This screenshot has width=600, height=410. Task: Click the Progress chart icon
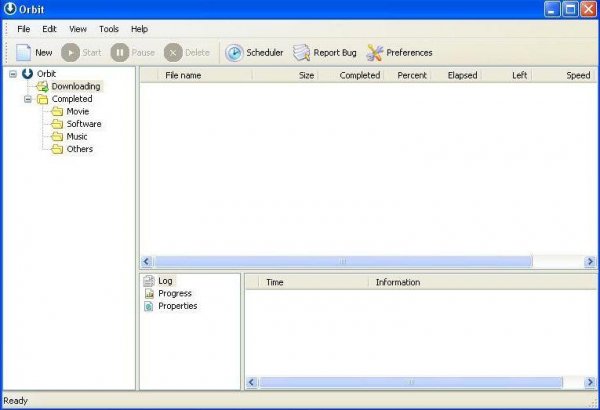pos(149,294)
